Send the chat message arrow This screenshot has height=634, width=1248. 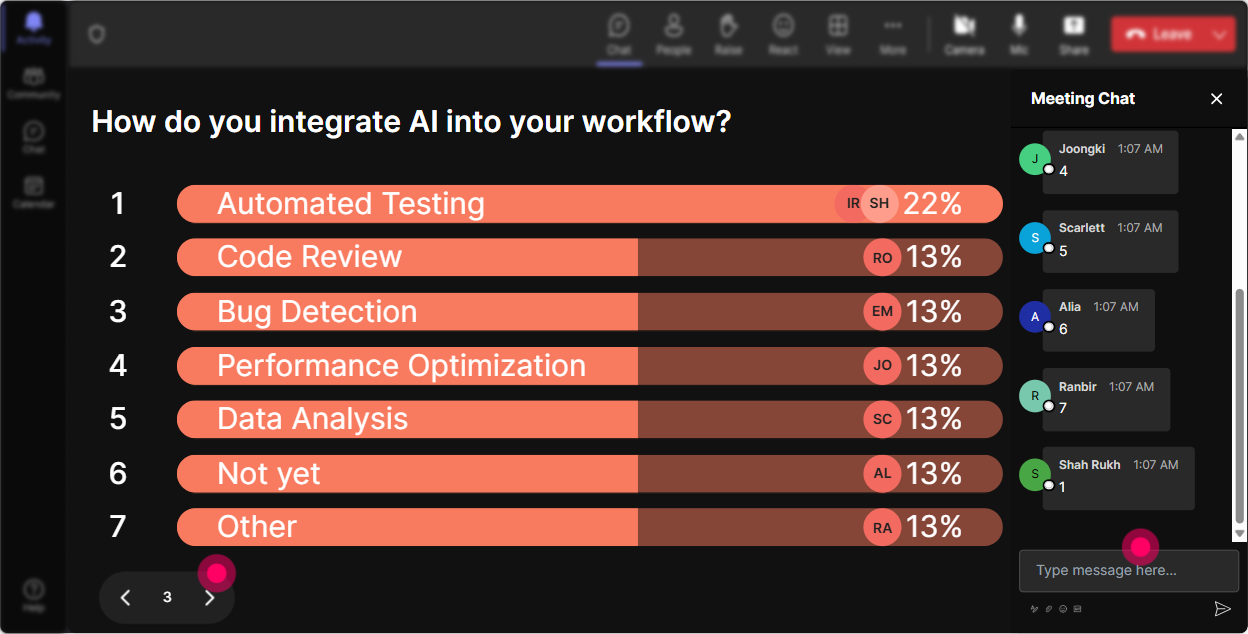click(1222, 608)
